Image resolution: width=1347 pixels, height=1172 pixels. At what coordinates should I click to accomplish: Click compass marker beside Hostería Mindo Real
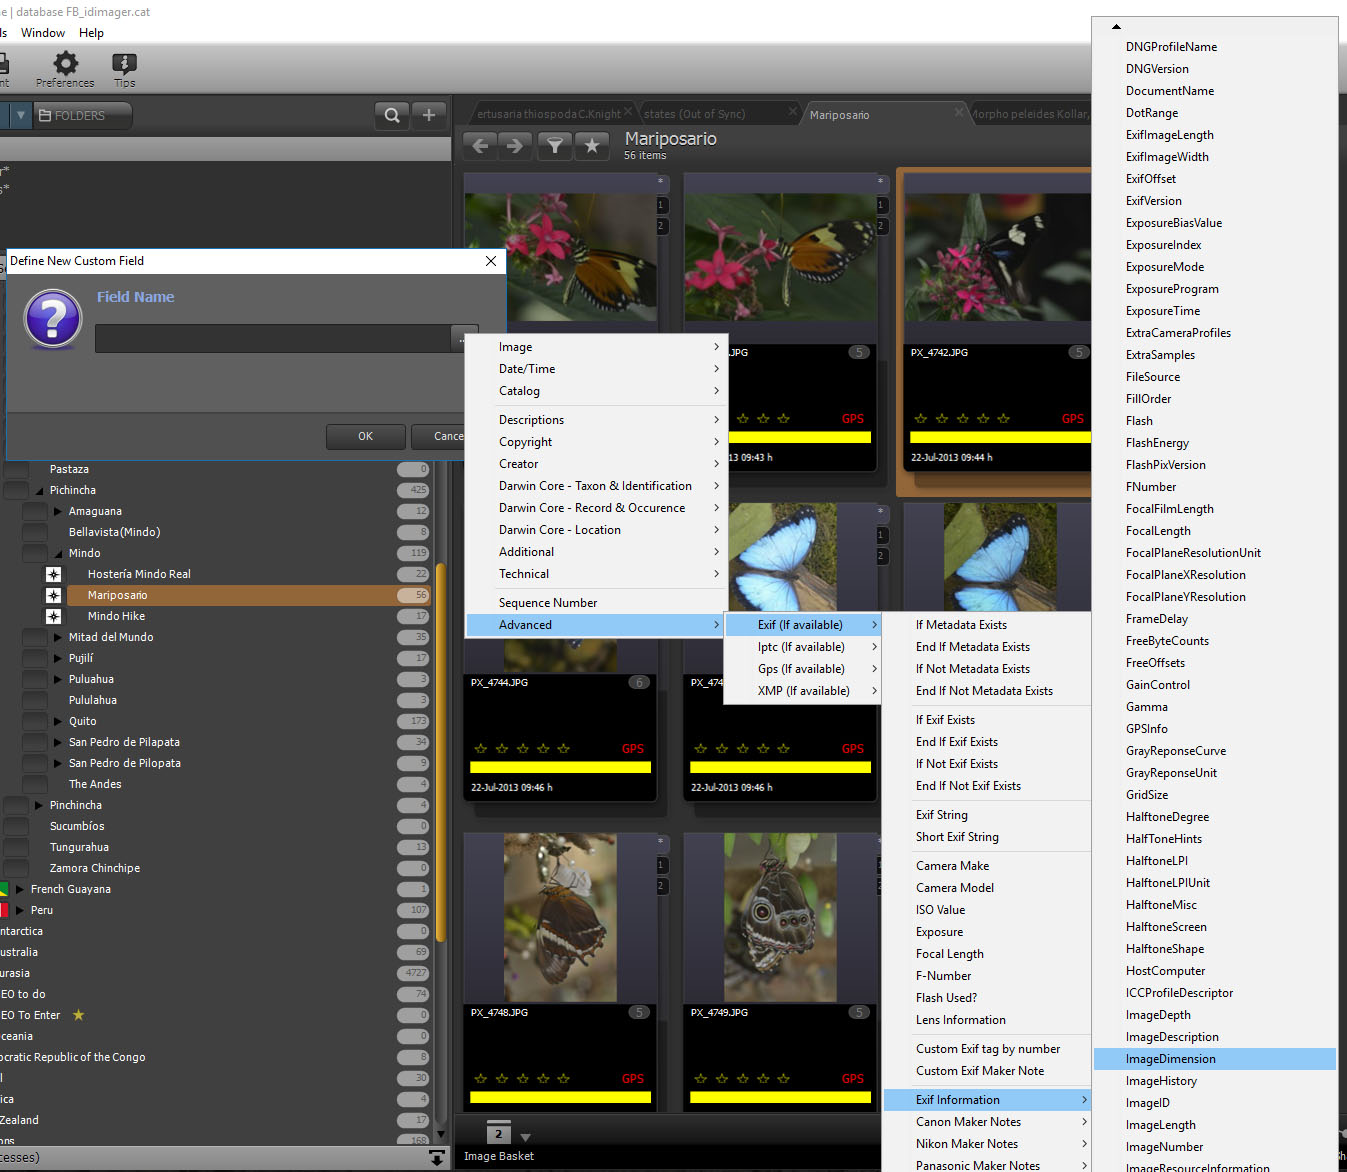pos(53,574)
